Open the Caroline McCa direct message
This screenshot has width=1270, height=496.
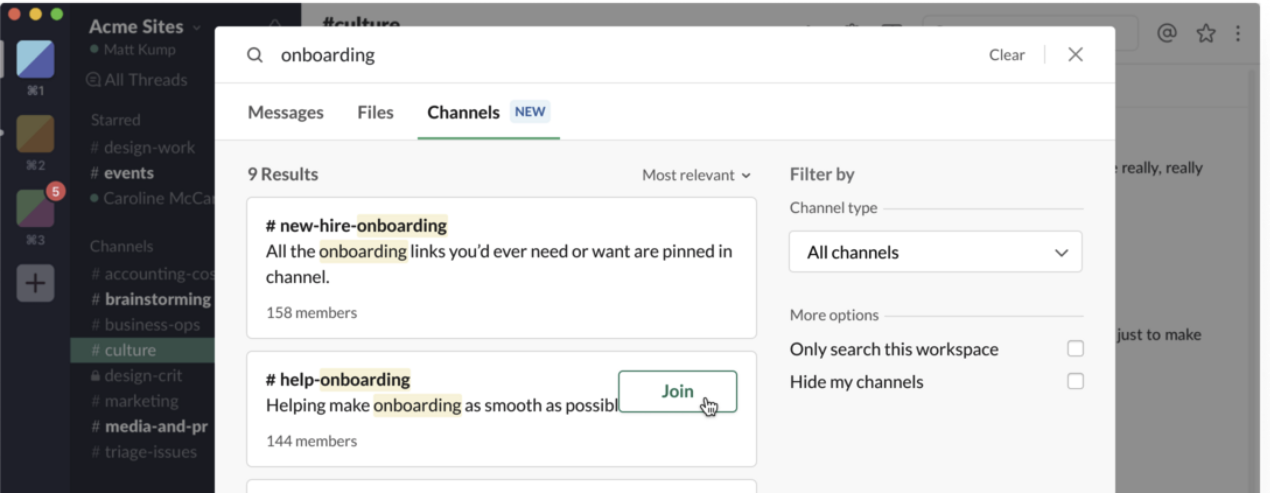tap(152, 198)
